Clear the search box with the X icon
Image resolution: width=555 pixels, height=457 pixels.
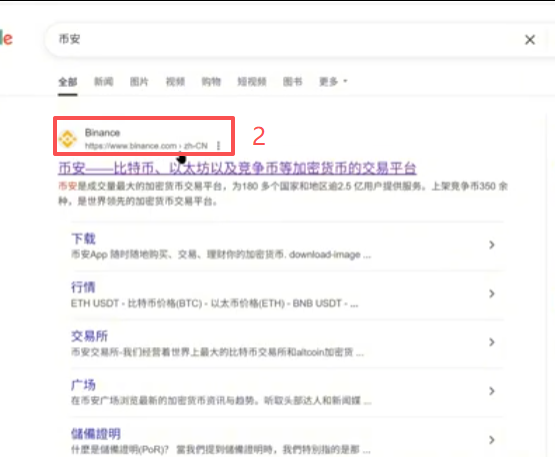pos(530,40)
